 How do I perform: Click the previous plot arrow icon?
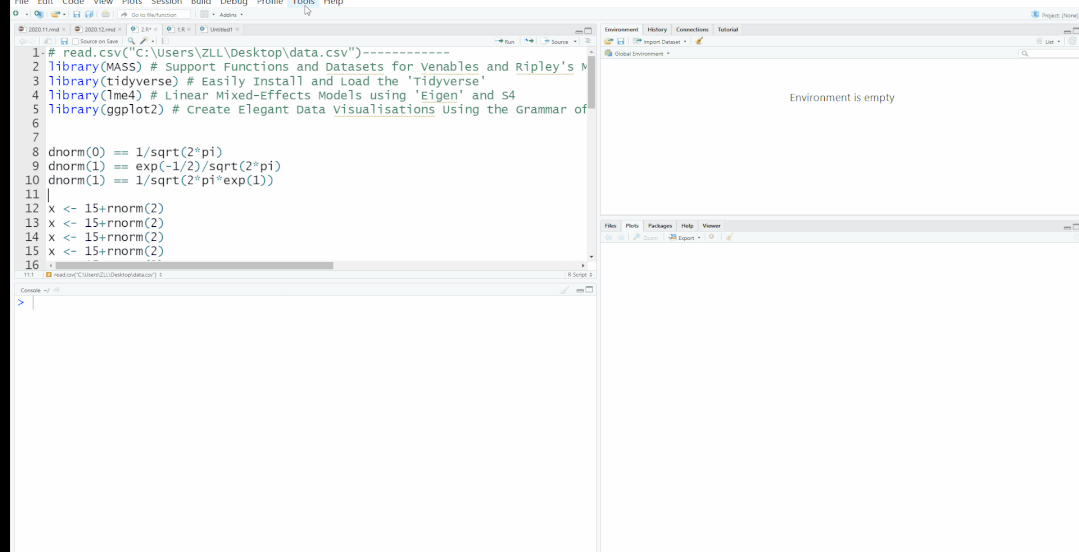pos(608,237)
